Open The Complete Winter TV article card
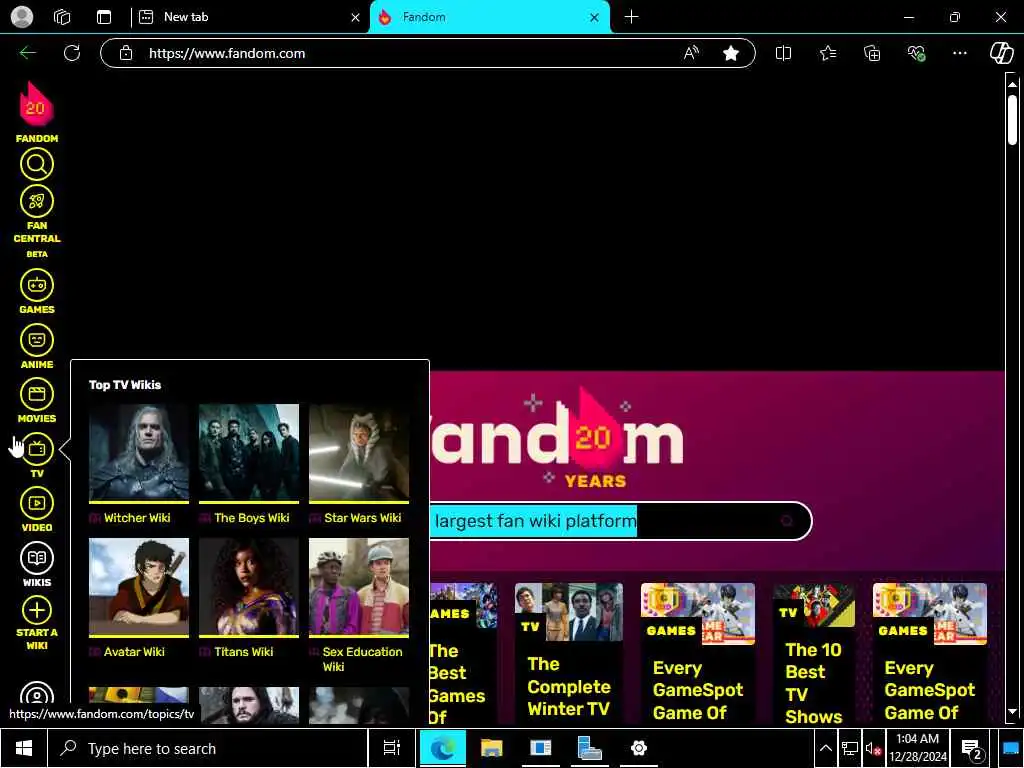This screenshot has width=1024, height=768. tap(568, 653)
